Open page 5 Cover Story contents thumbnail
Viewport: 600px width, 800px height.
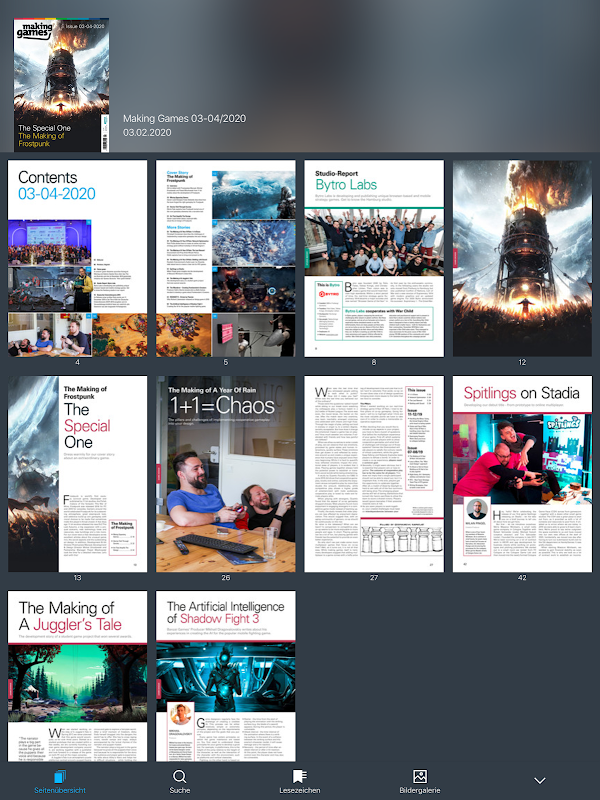click(226, 259)
